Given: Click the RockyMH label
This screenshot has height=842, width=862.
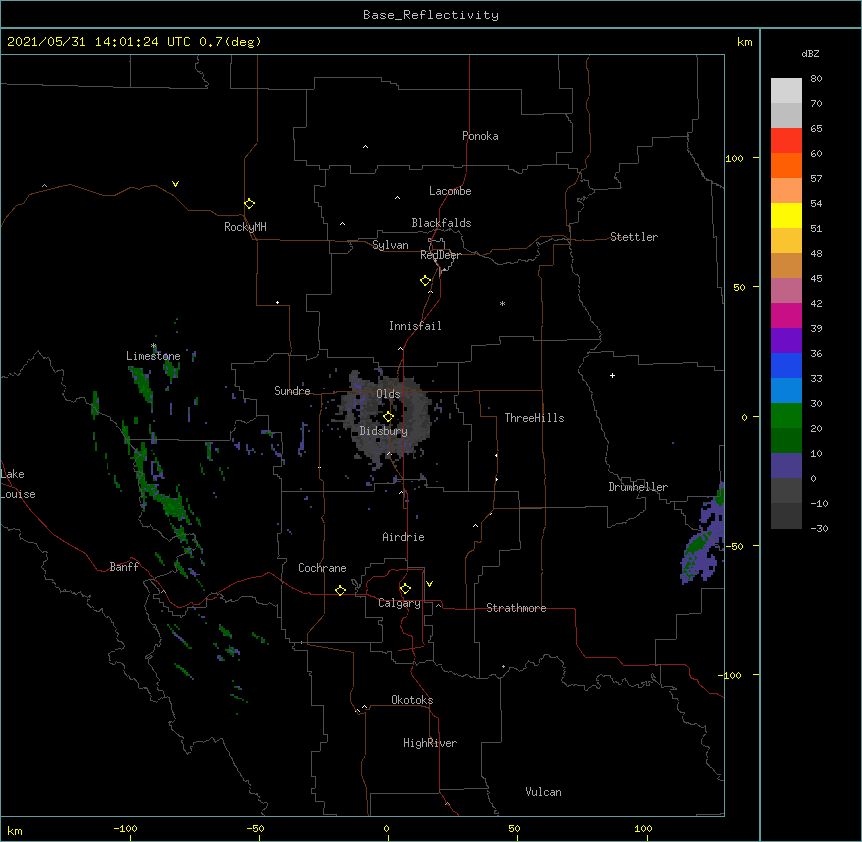Looking at the screenshot, I should coord(245,227).
